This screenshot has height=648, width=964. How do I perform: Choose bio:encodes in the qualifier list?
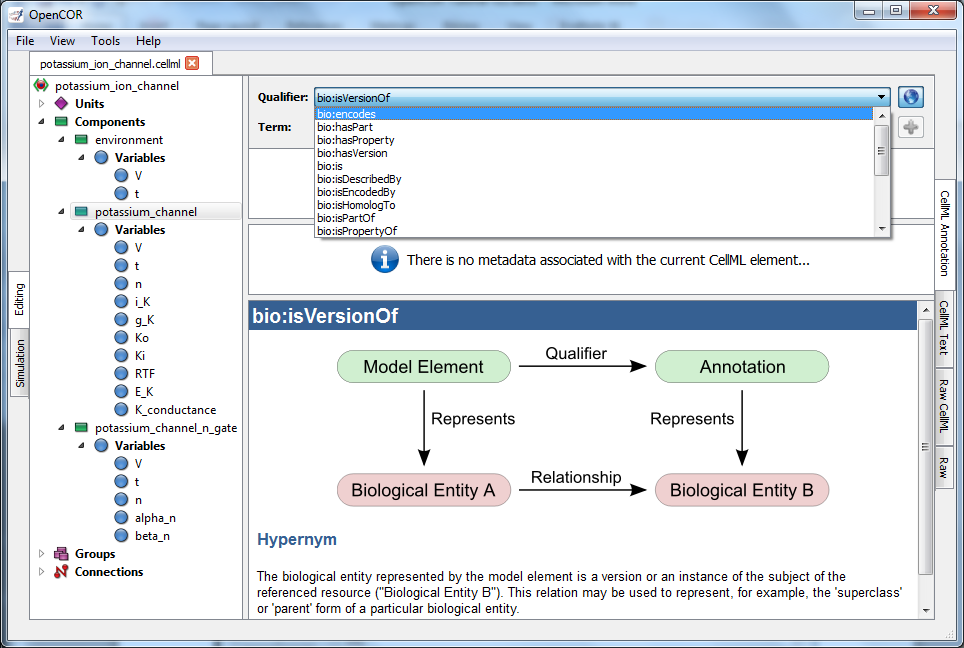[593, 114]
